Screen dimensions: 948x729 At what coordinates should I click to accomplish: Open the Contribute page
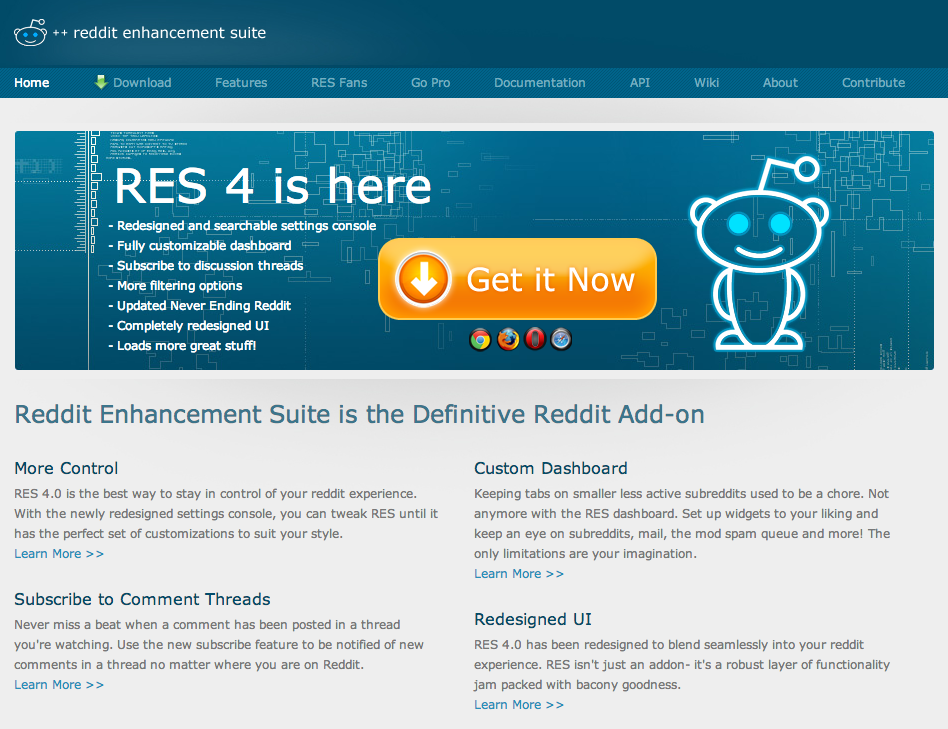873,83
